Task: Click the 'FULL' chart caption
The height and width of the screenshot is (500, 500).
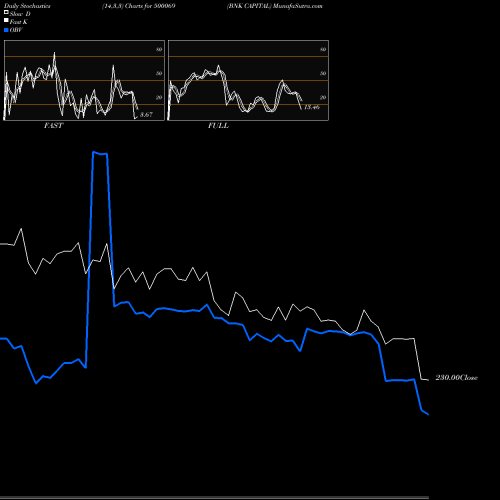Action: click(x=218, y=126)
